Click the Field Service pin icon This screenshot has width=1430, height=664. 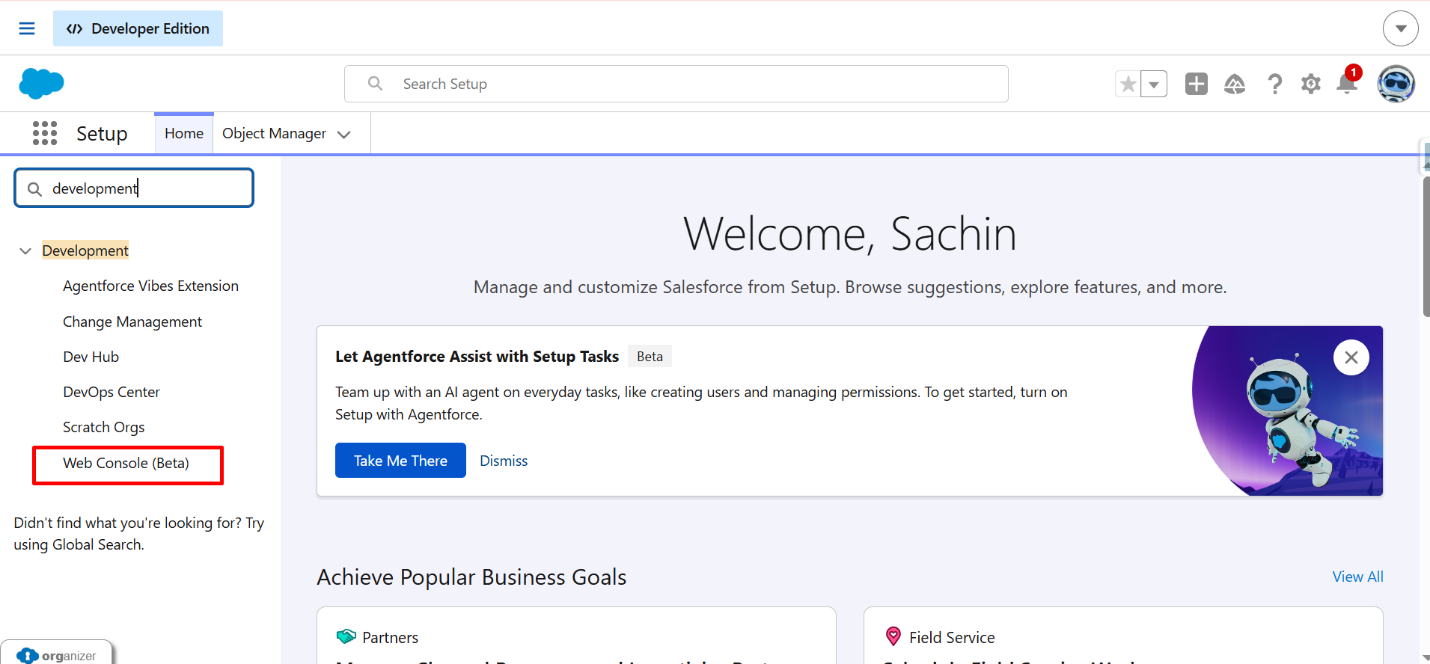[x=893, y=637]
